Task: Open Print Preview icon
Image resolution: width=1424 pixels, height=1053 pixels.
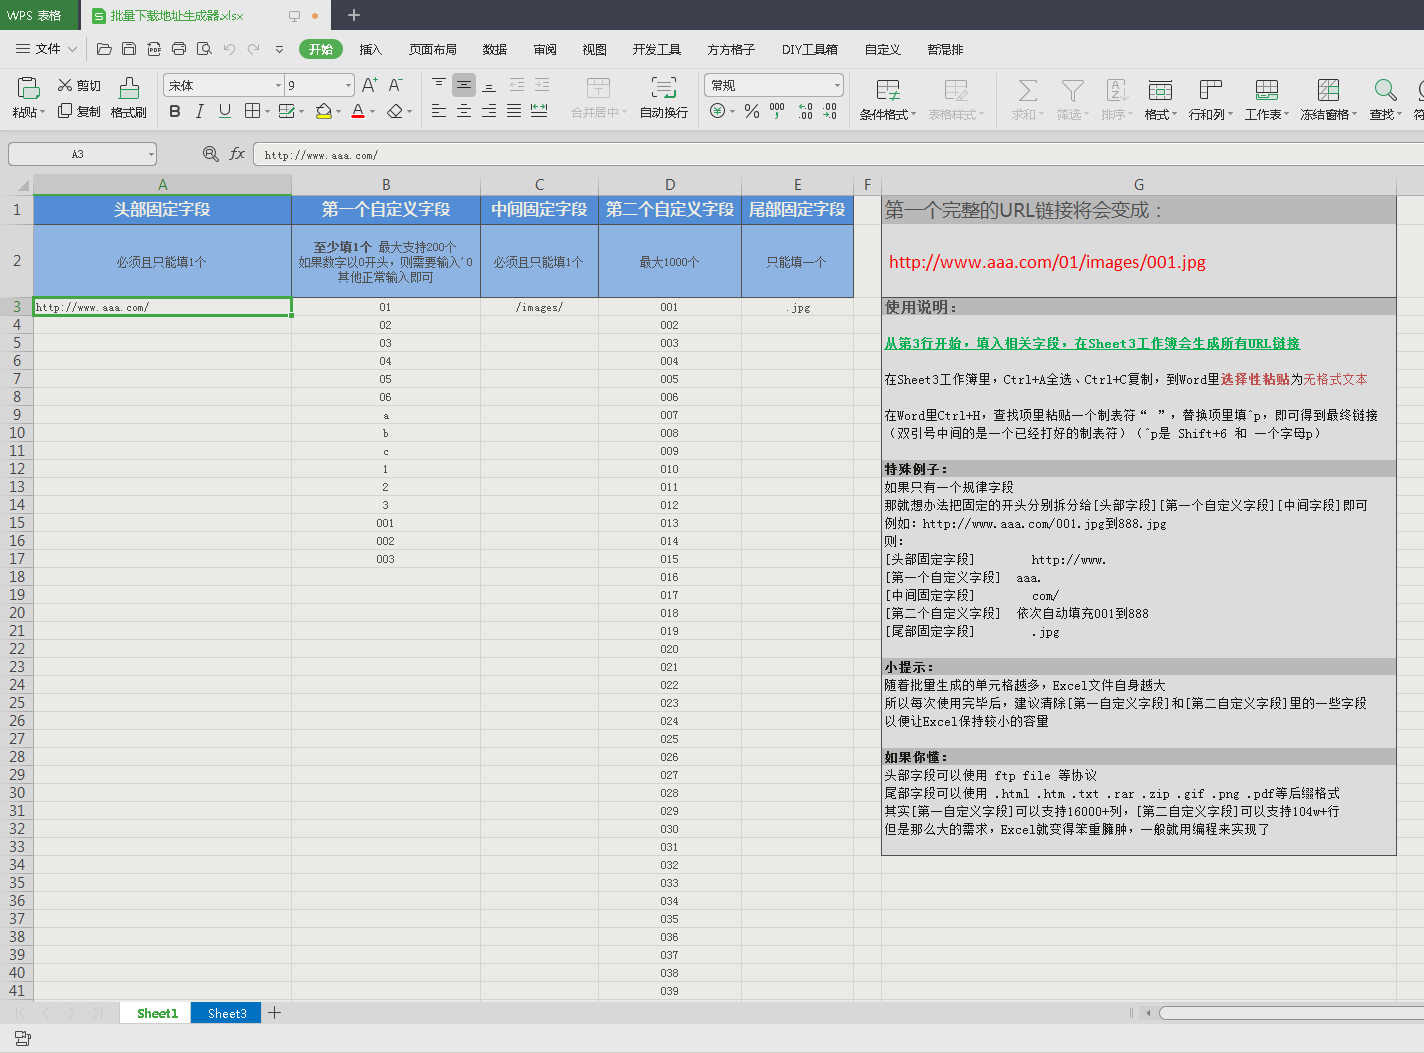Action: pyautogui.click(x=204, y=48)
